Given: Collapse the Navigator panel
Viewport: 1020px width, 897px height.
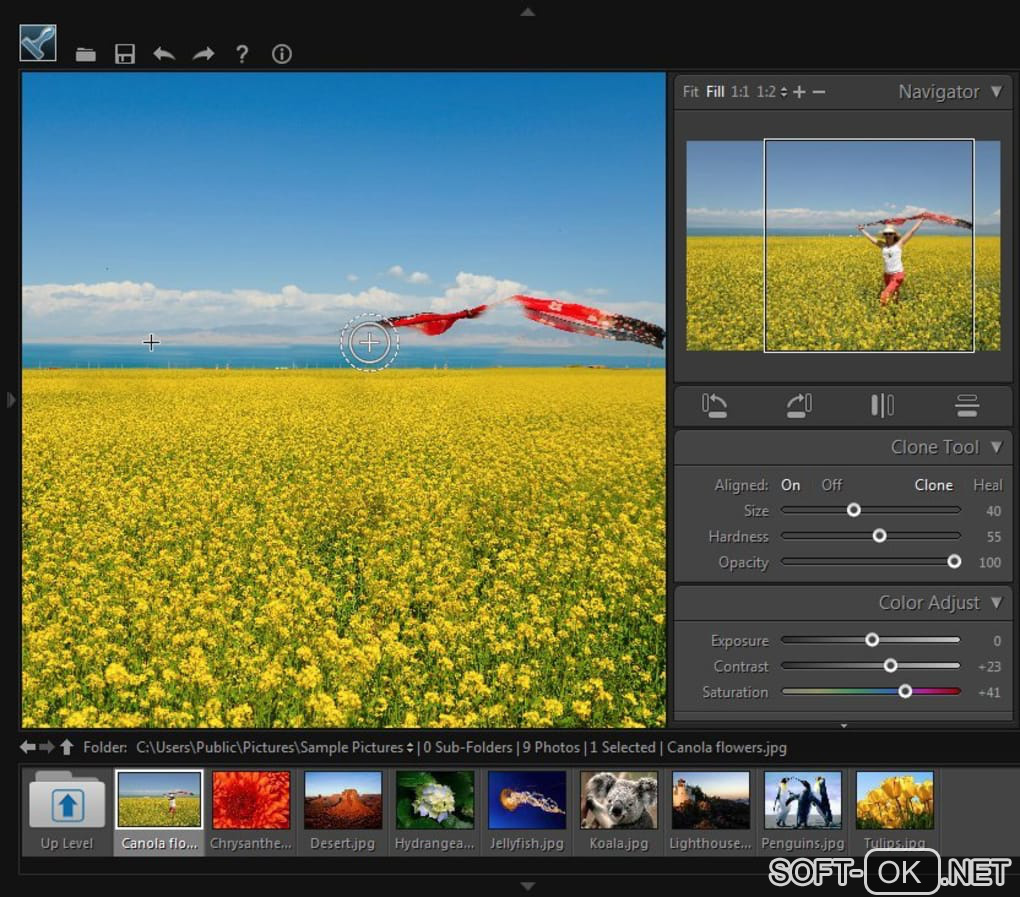Looking at the screenshot, I should [995, 92].
